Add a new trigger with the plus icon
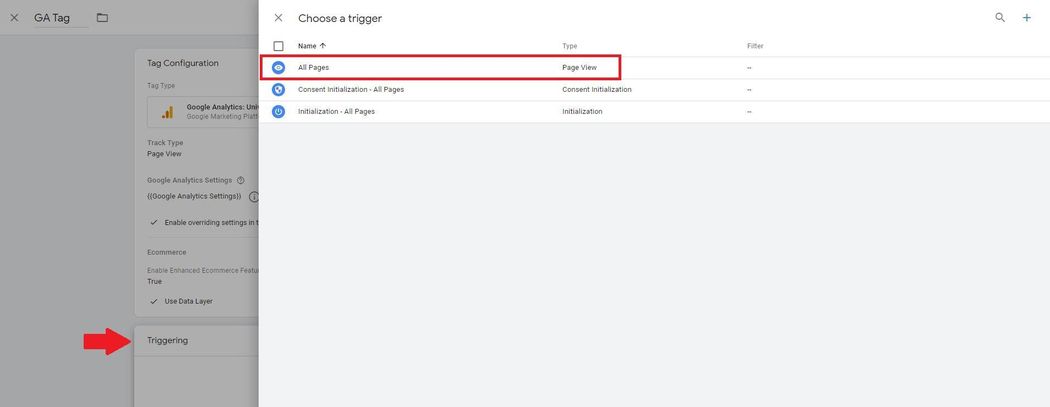 [1027, 18]
